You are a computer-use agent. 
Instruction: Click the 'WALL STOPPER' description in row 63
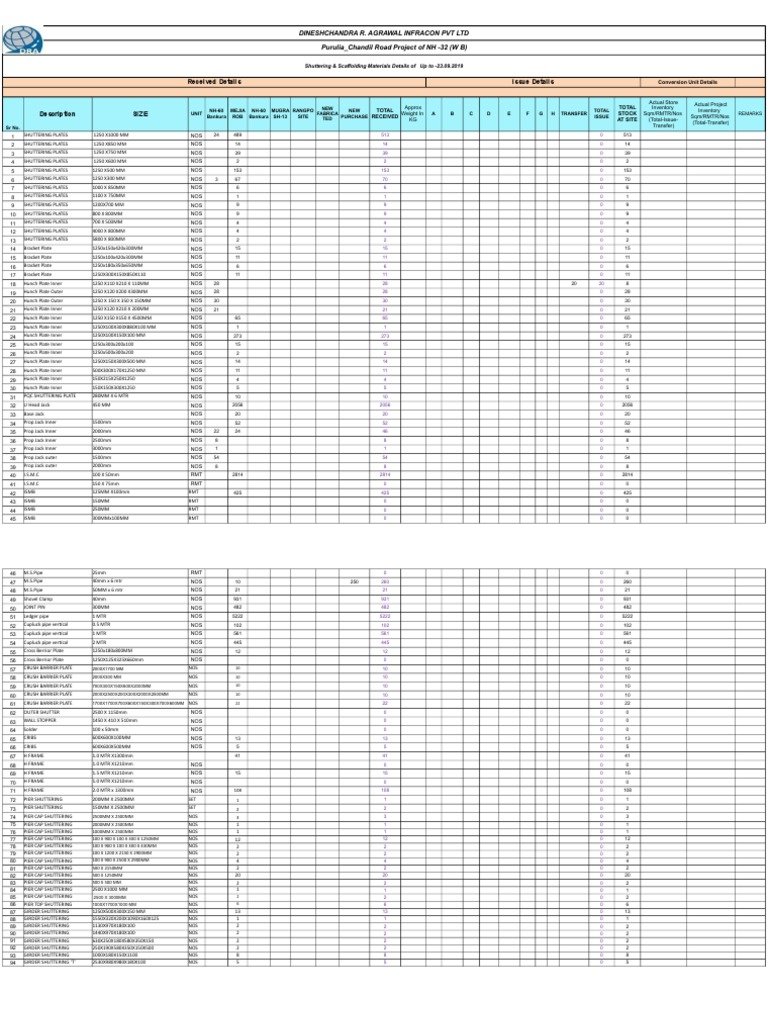click(57, 720)
